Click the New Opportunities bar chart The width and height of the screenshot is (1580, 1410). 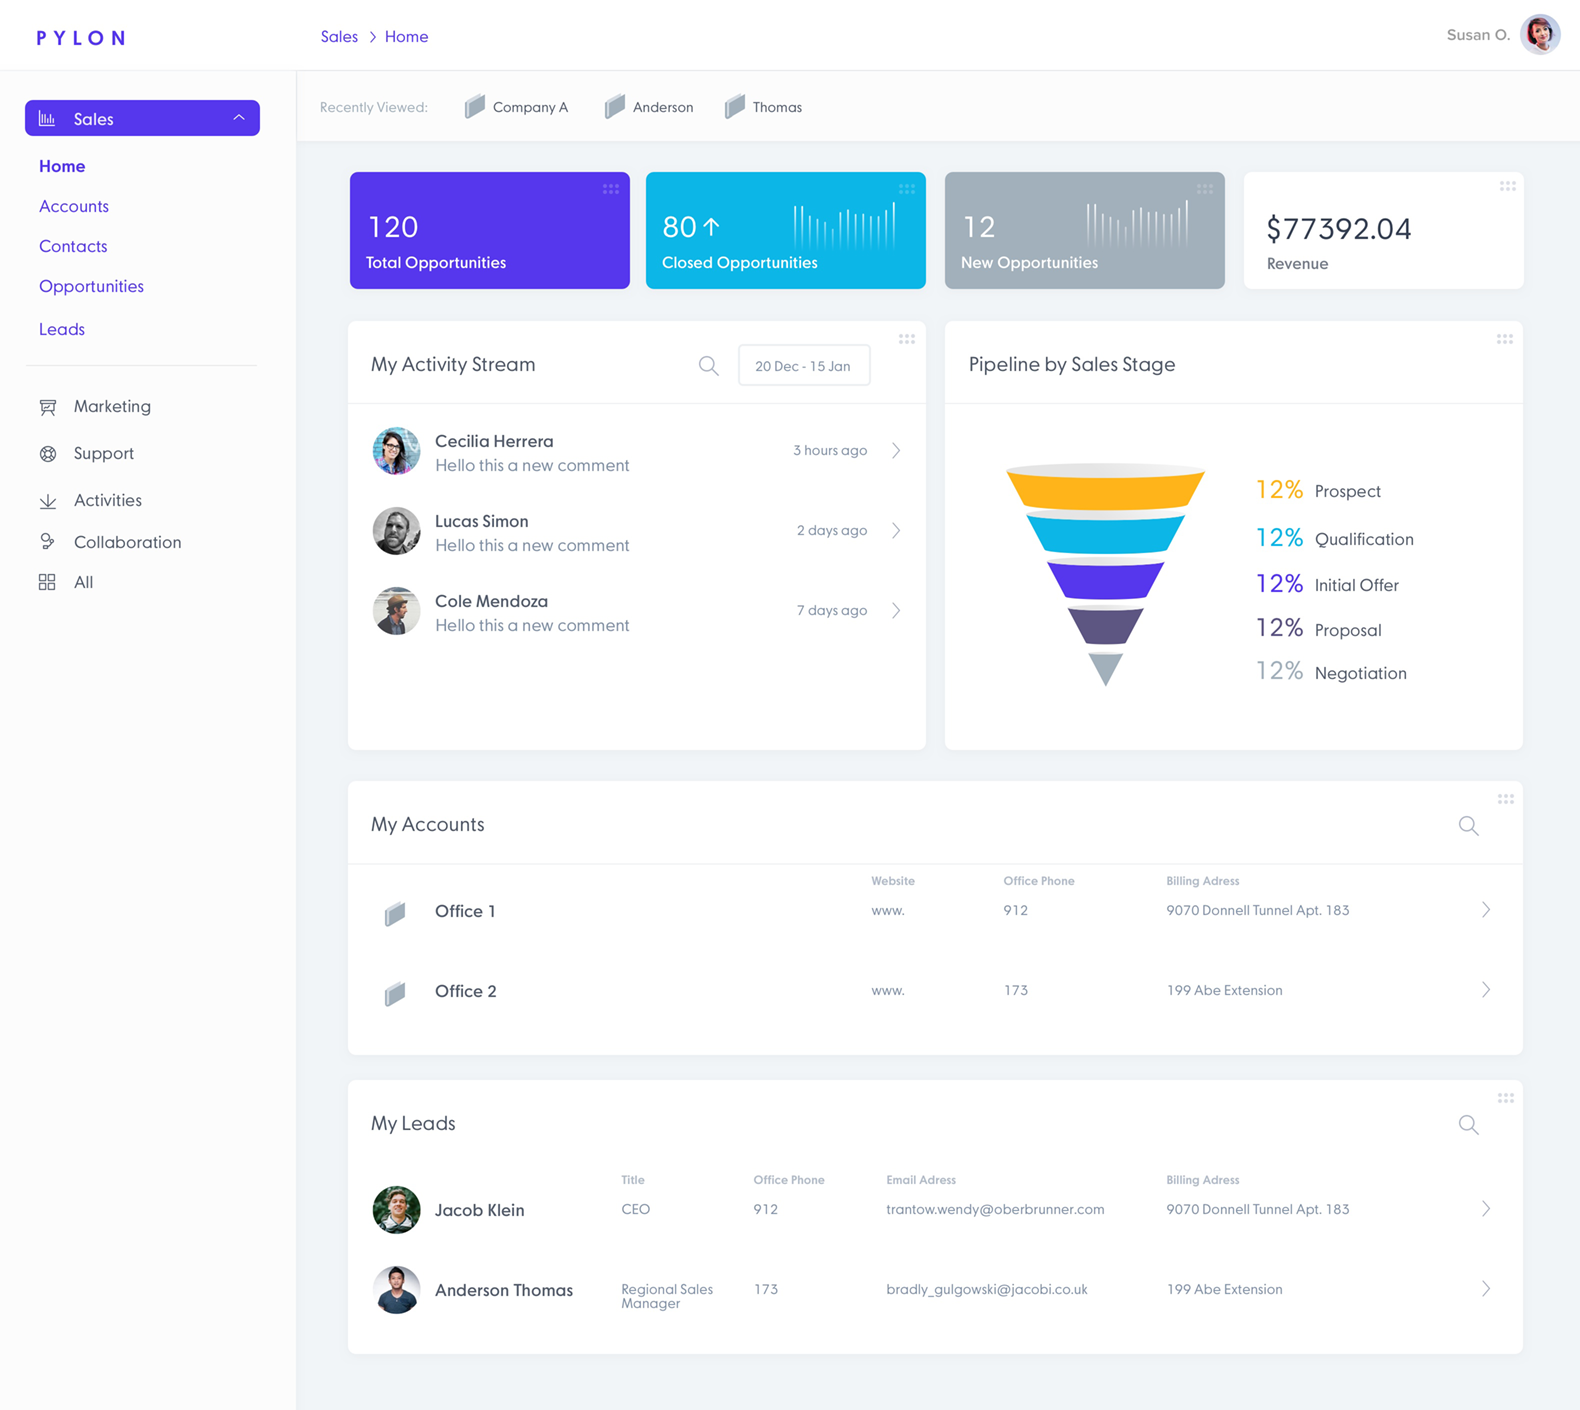[x=1138, y=223]
